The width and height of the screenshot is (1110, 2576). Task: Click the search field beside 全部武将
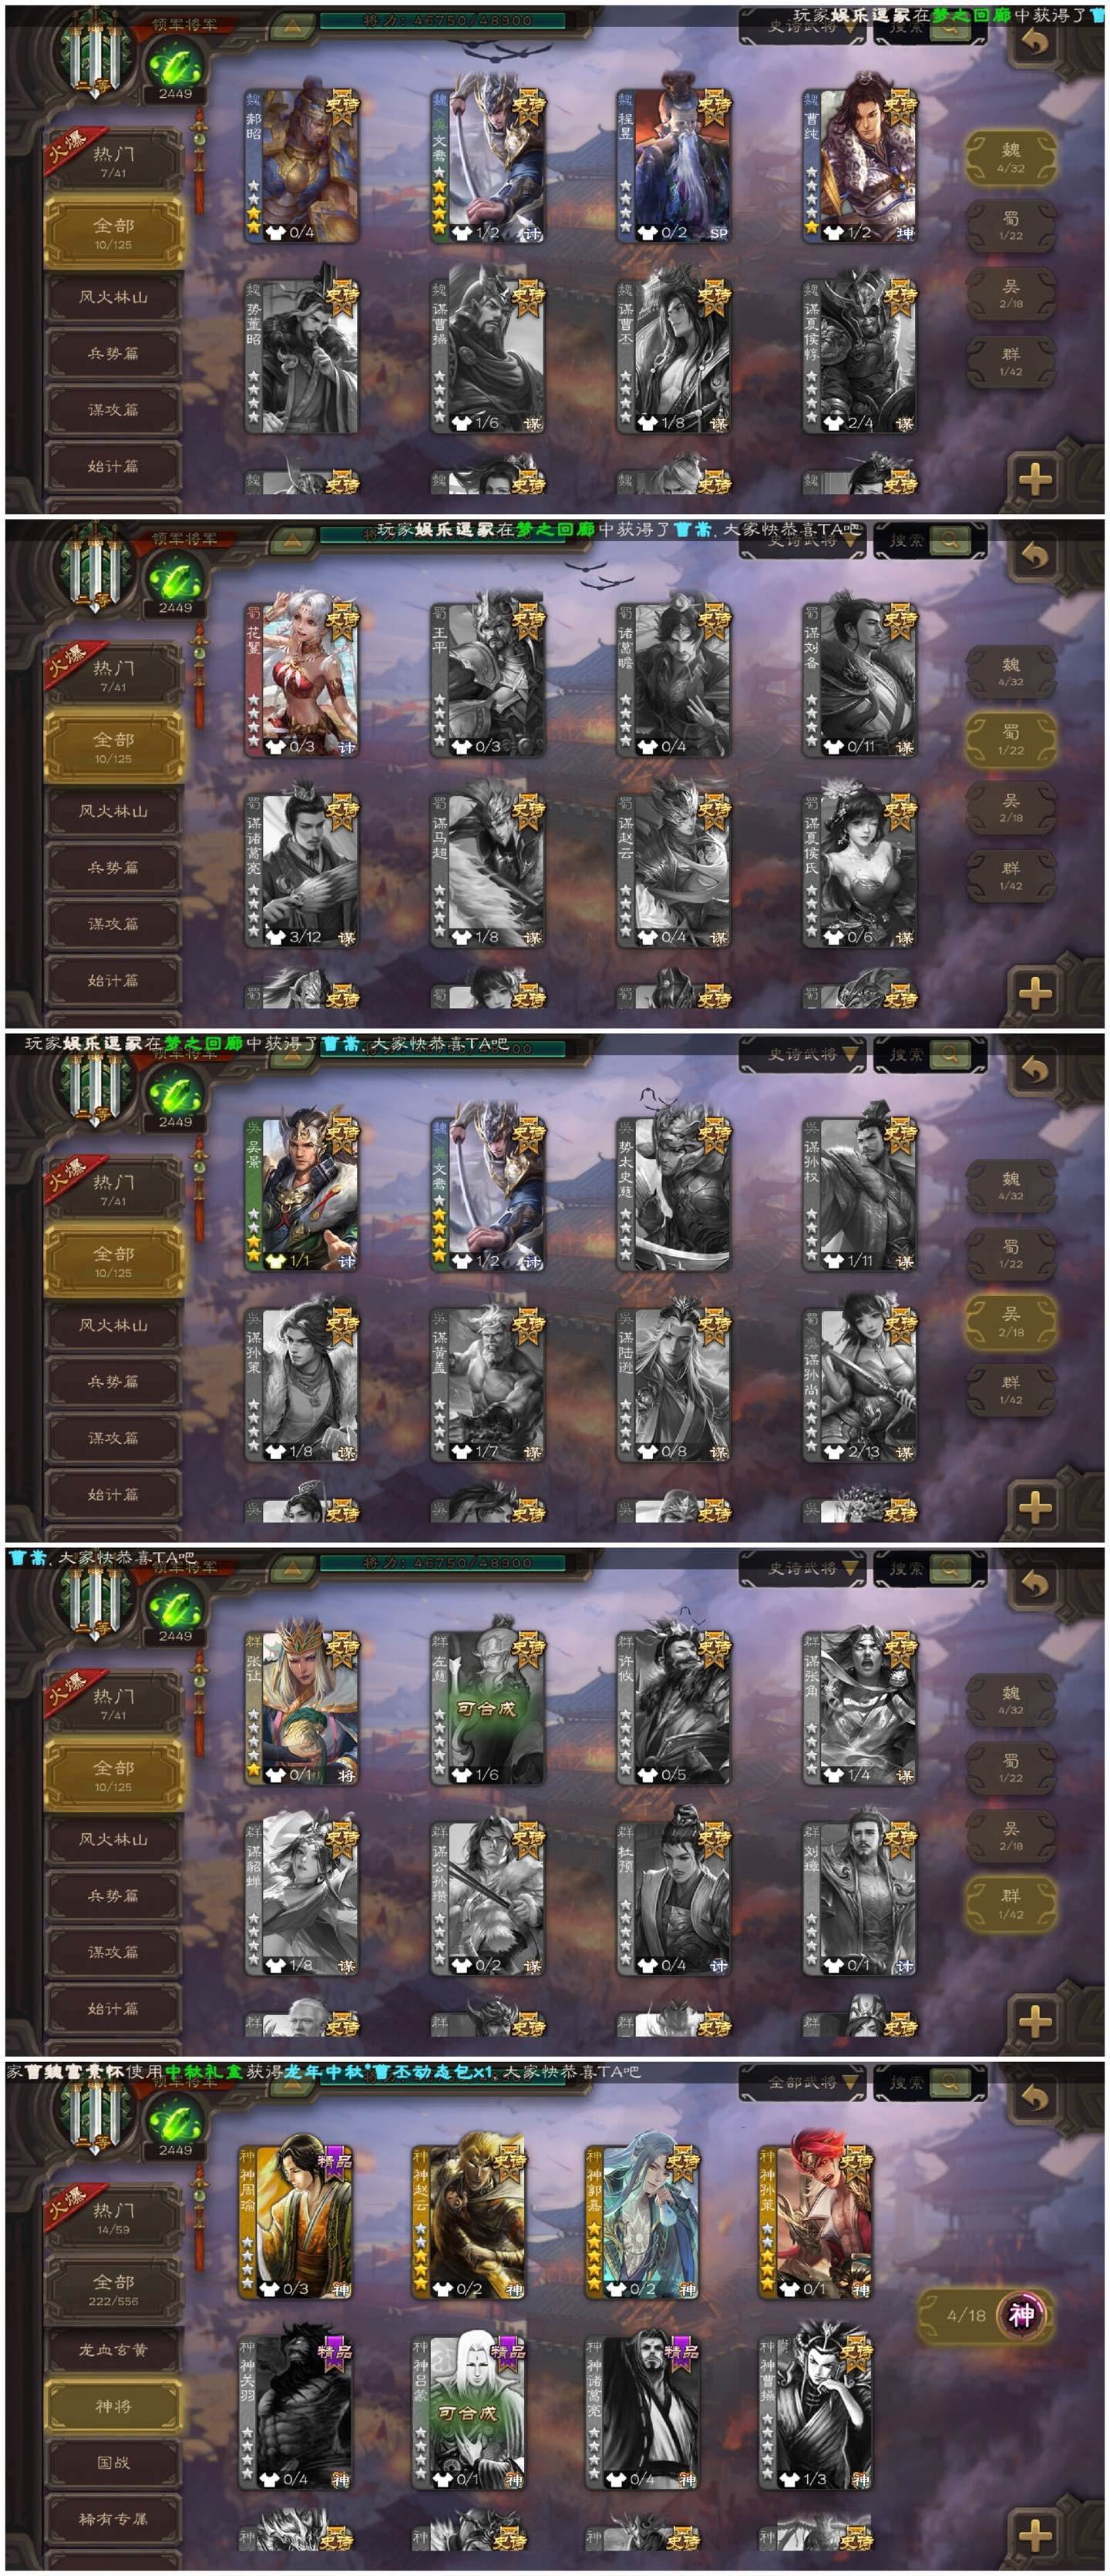930,2083
